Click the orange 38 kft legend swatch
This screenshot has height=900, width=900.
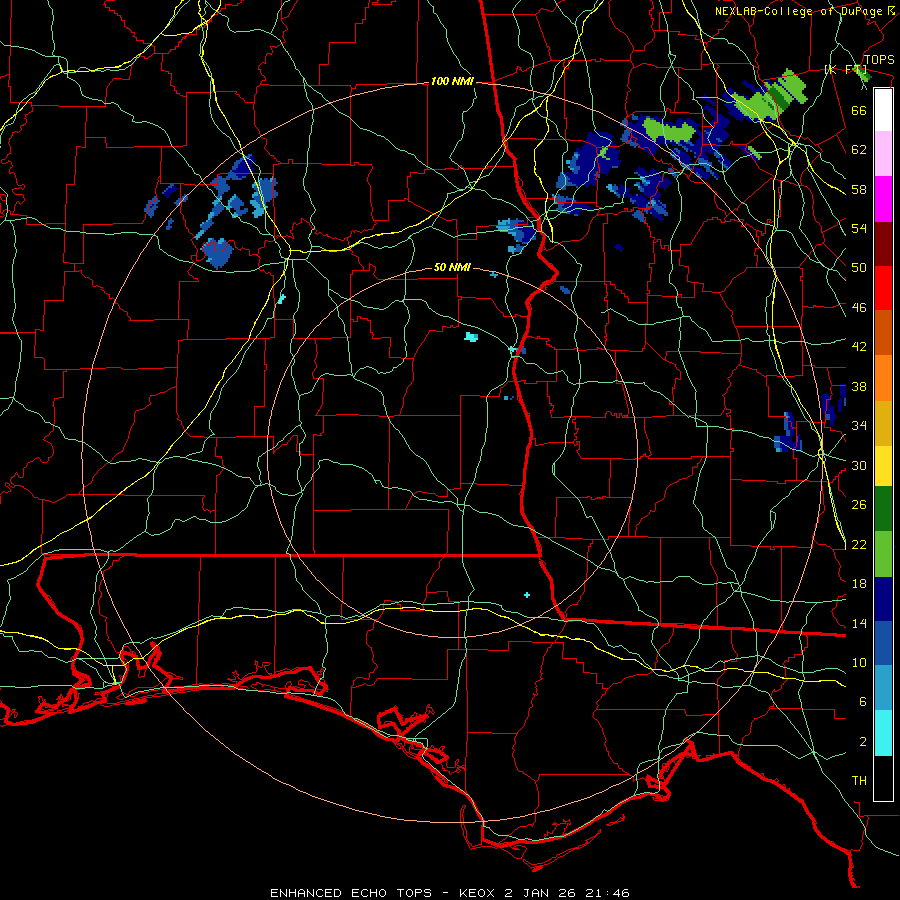(x=883, y=377)
